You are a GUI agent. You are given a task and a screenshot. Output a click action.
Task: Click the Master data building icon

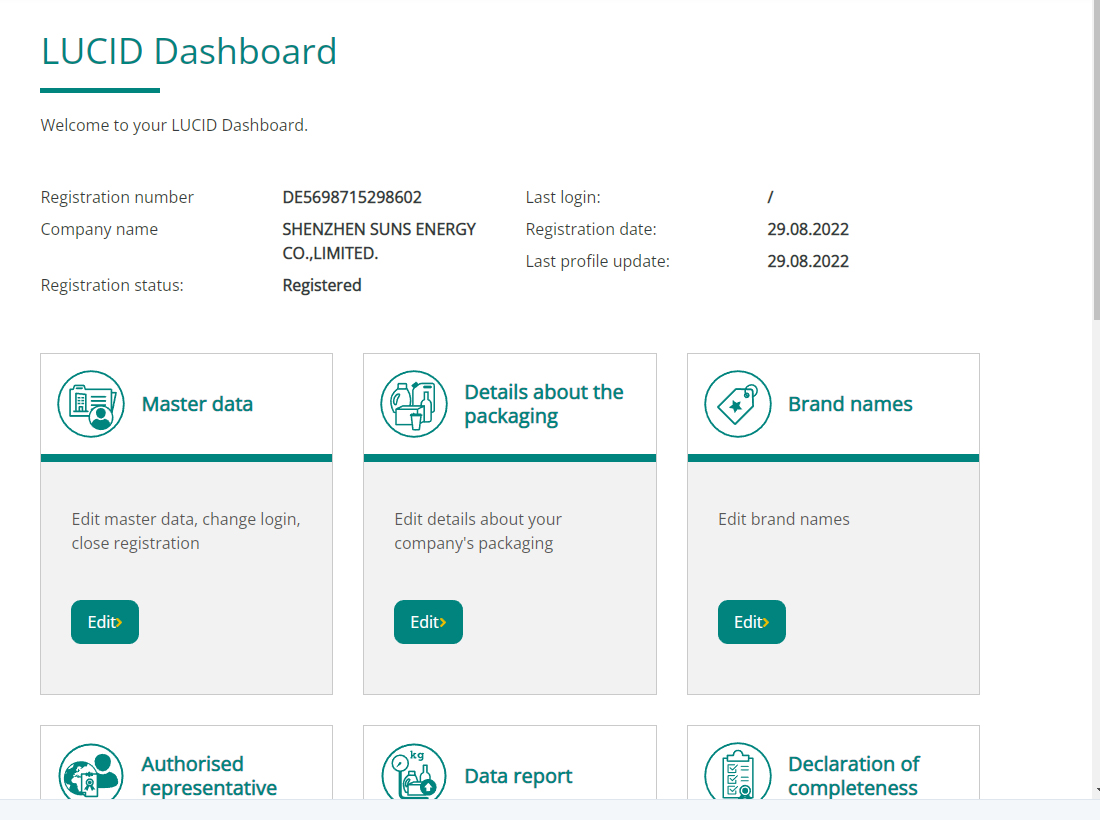click(x=91, y=404)
